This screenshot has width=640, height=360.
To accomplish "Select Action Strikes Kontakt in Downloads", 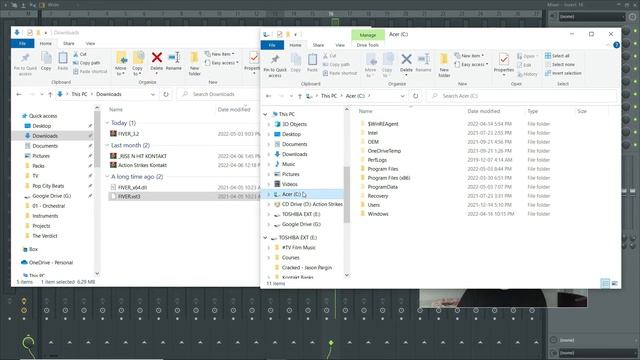I will click(142, 165).
